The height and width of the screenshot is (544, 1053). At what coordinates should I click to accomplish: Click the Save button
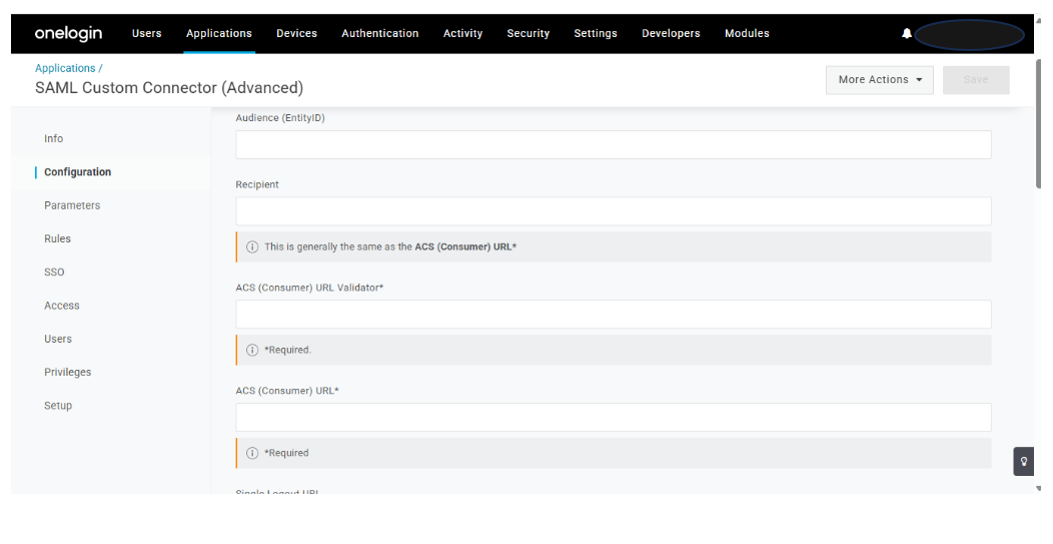pos(975,80)
